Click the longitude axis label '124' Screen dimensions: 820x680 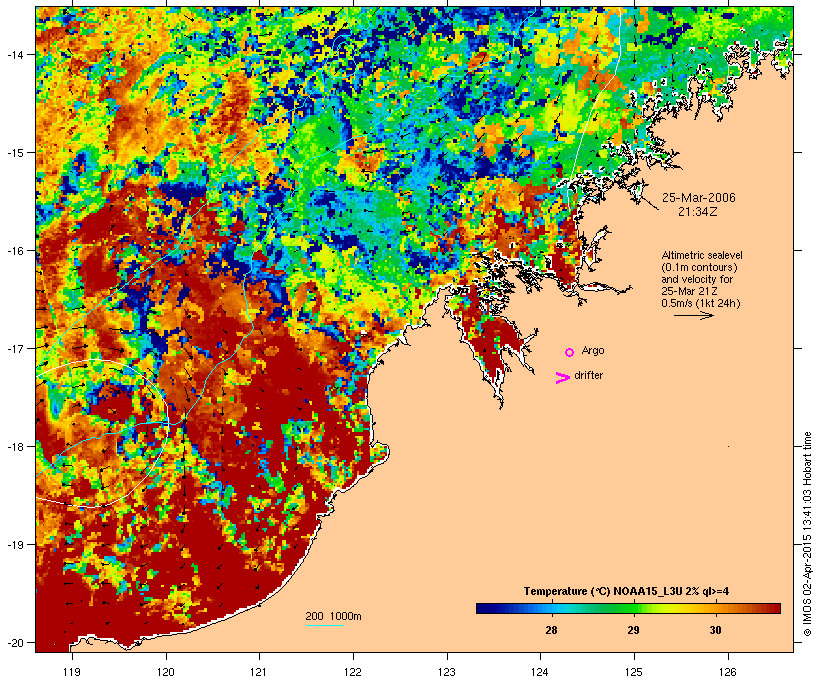tap(540, 672)
